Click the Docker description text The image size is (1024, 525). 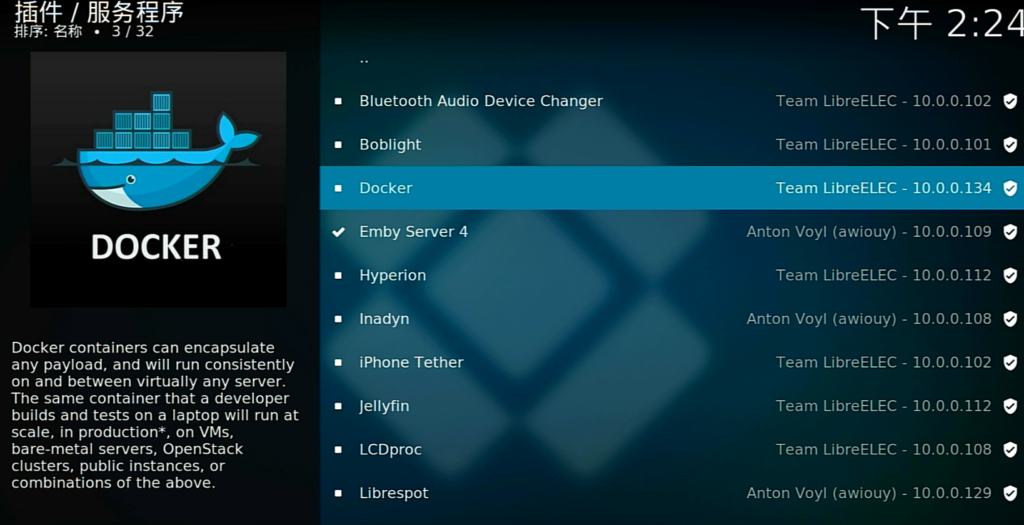click(155, 415)
